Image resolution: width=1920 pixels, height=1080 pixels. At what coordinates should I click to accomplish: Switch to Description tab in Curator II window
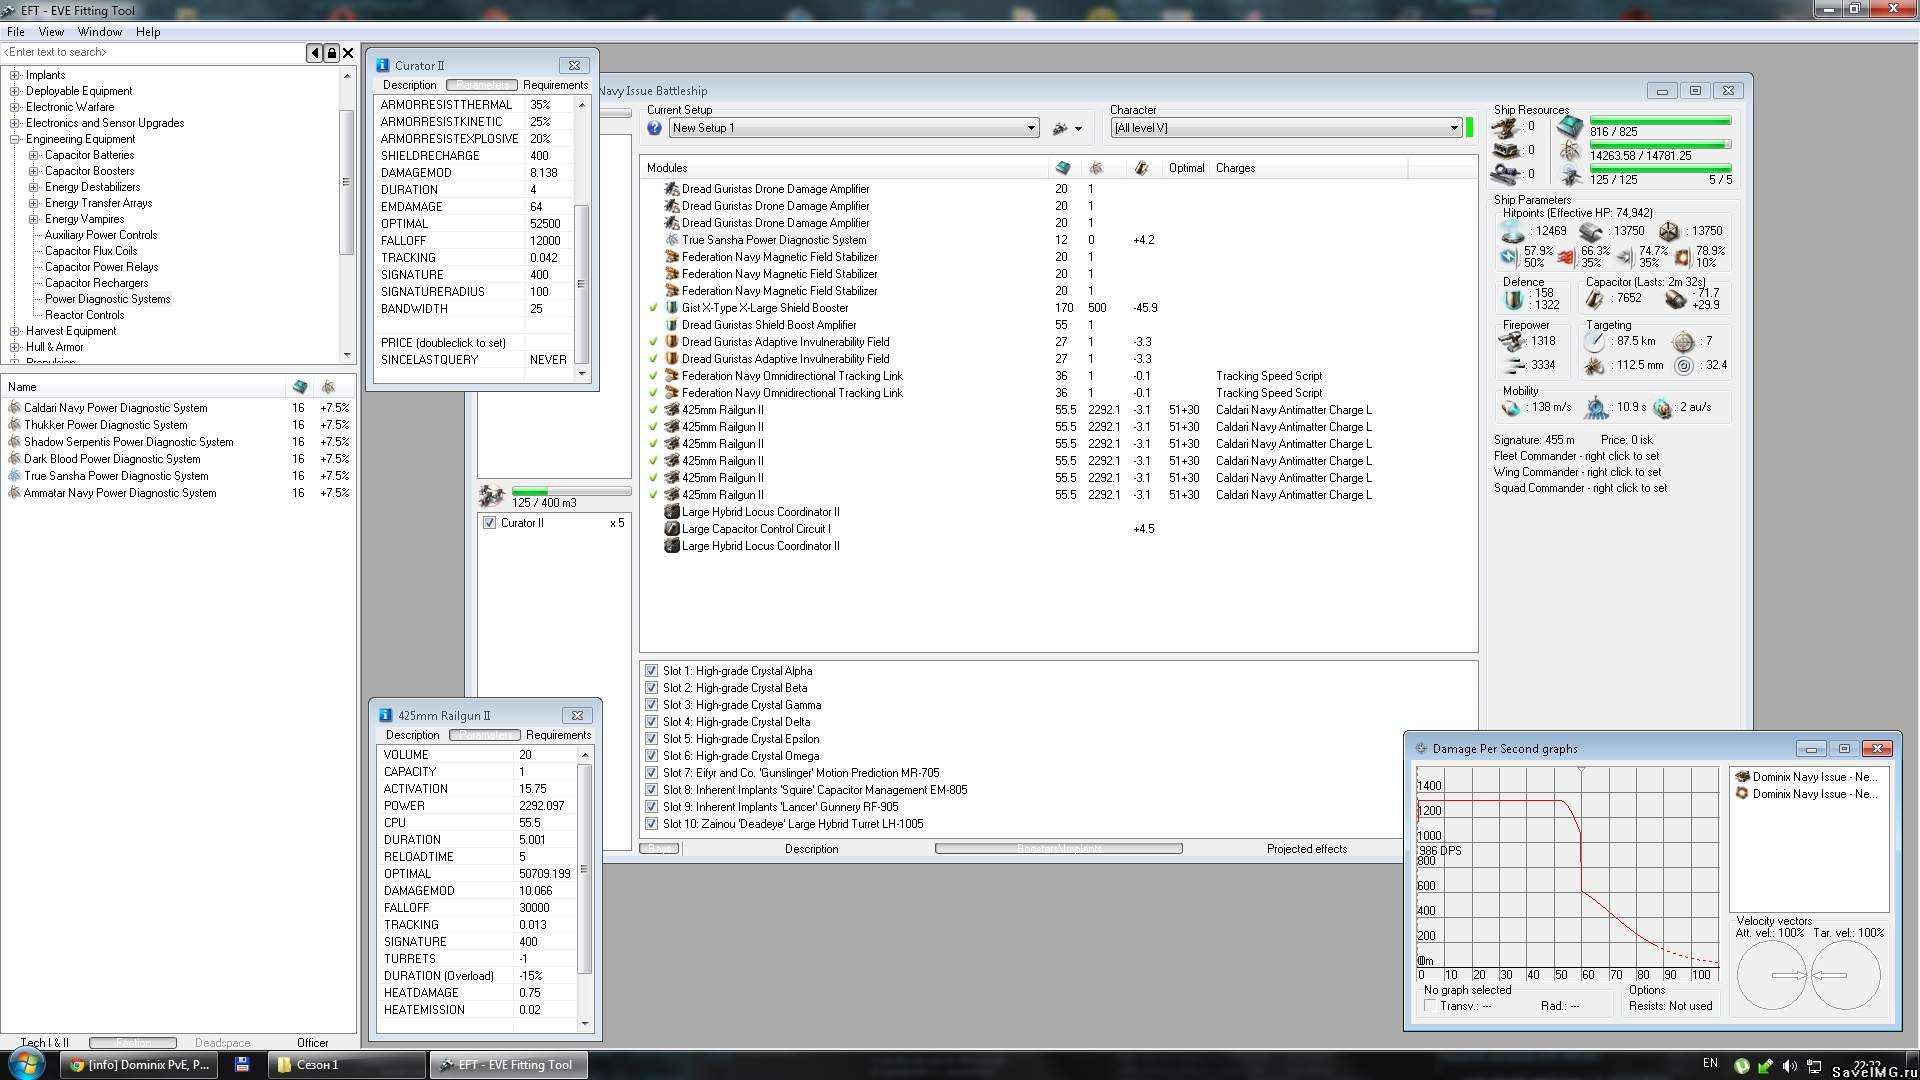409,85
